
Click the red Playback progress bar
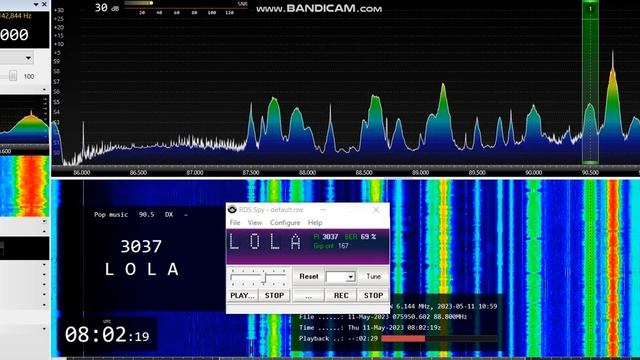403,338
